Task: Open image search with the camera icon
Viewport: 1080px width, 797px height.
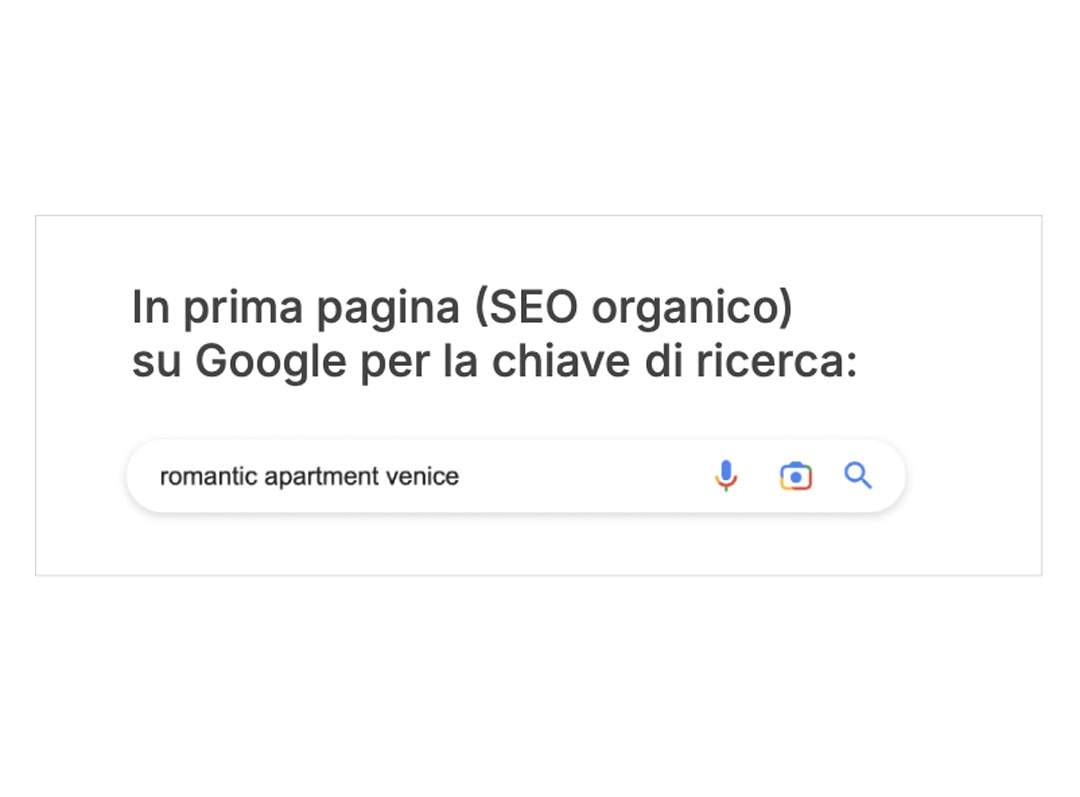Action: (x=796, y=476)
